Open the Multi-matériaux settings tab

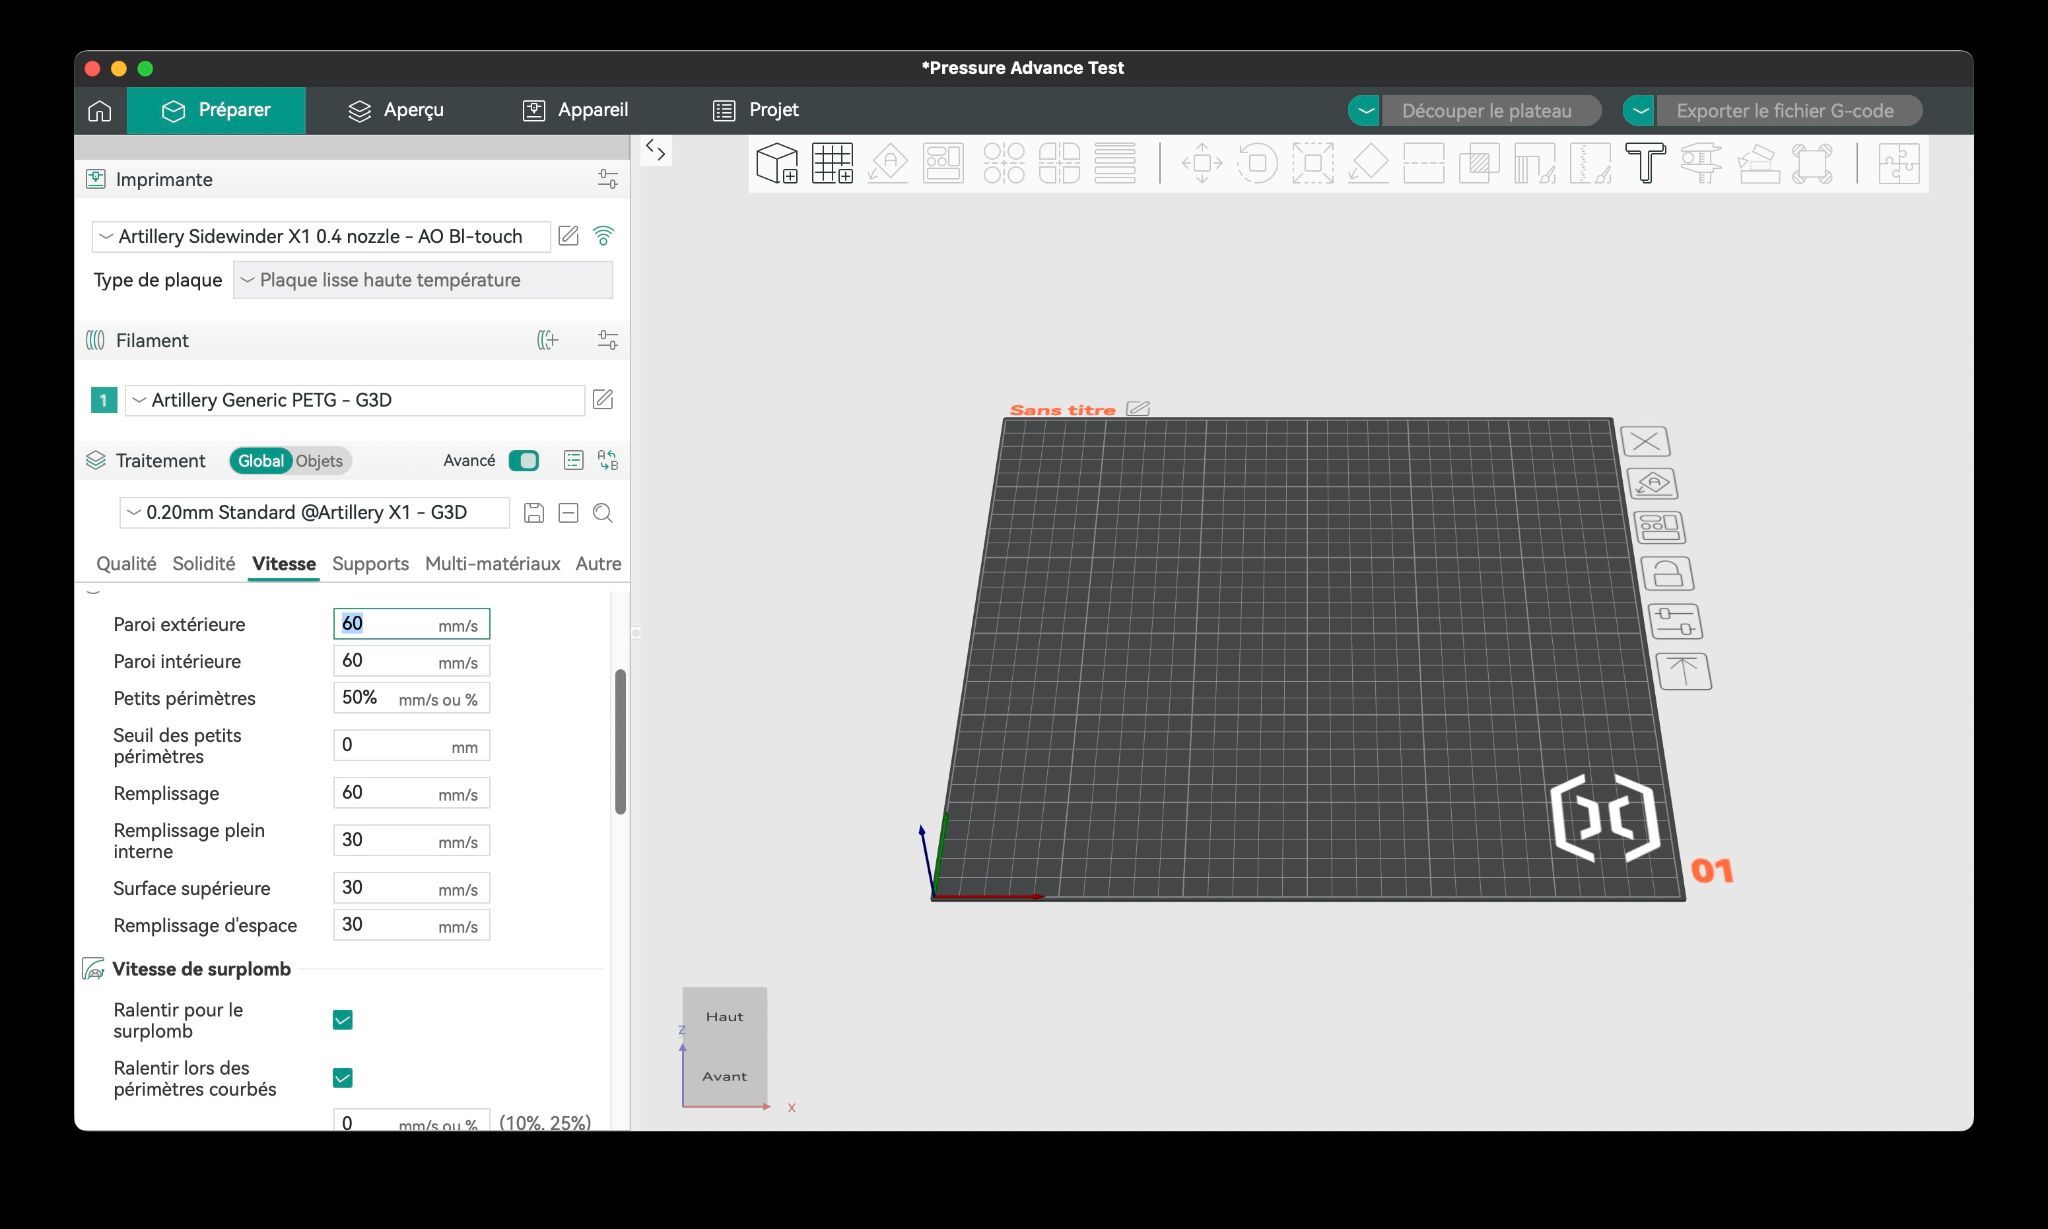[x=492, y=564]
